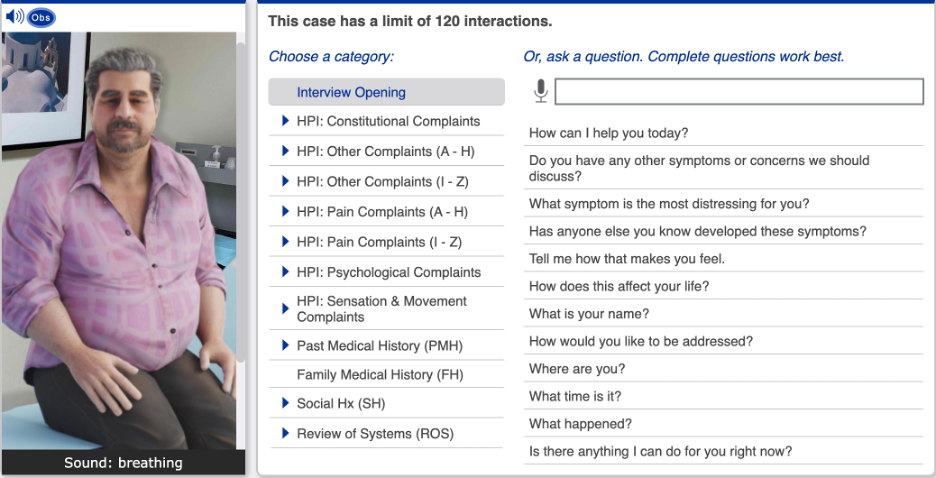Click the question text input field

738,92
